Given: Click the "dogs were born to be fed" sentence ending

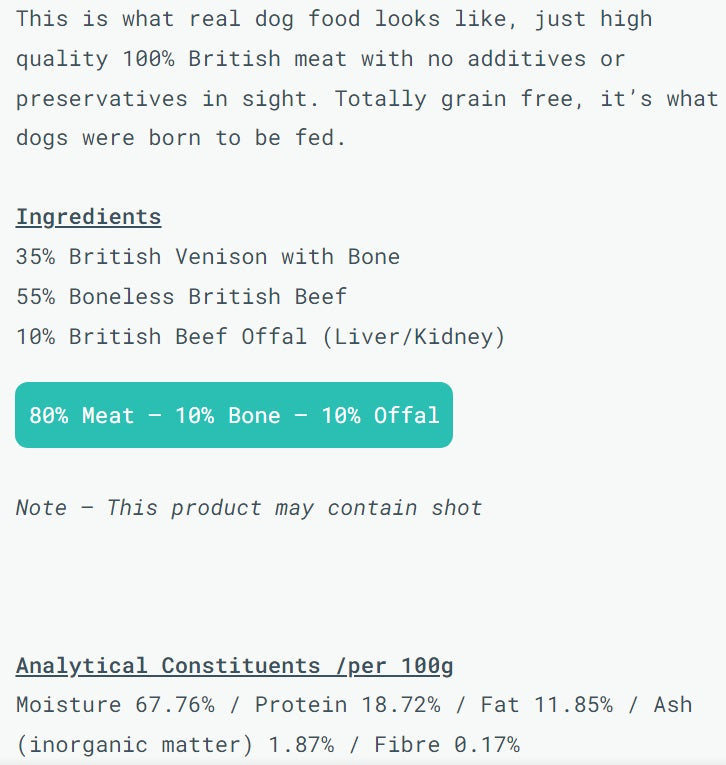Looking at the screenshot, I should 180,139.
